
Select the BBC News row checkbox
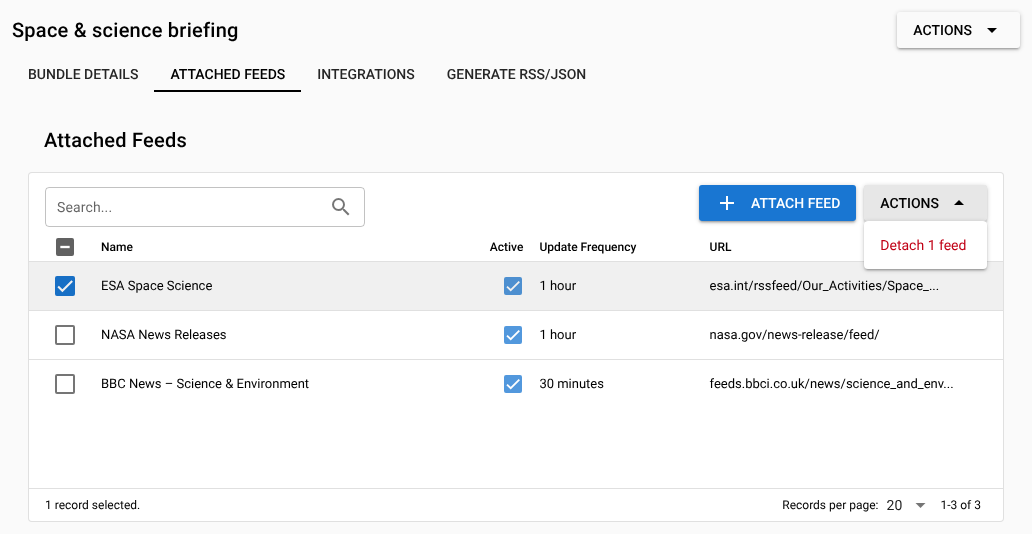point(65,384)
